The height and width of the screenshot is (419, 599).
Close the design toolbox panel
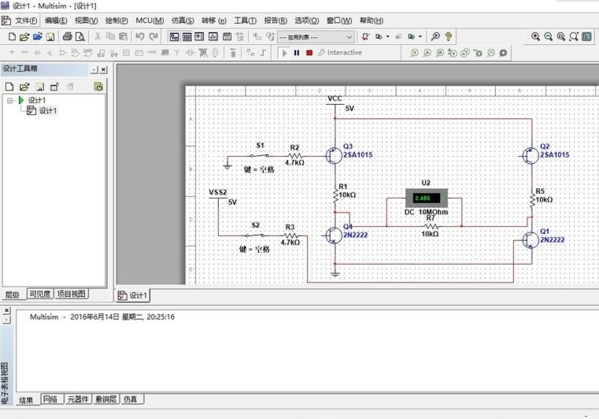coord(104,70)
